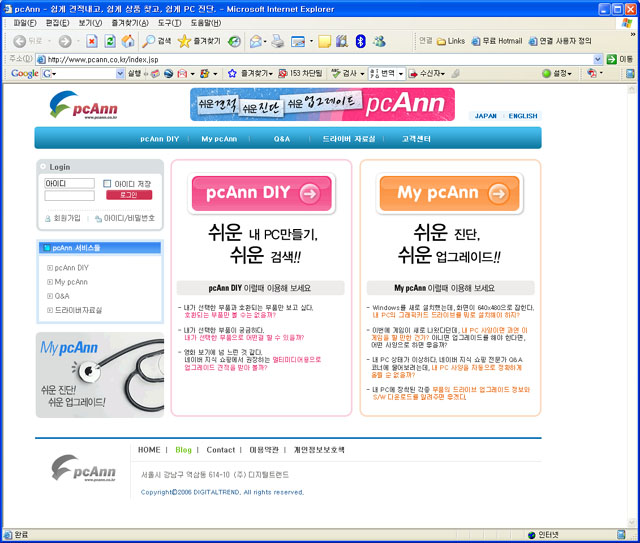Open the Research books icon
This screenshot has height=543, width=640.
tap(342, 41)
